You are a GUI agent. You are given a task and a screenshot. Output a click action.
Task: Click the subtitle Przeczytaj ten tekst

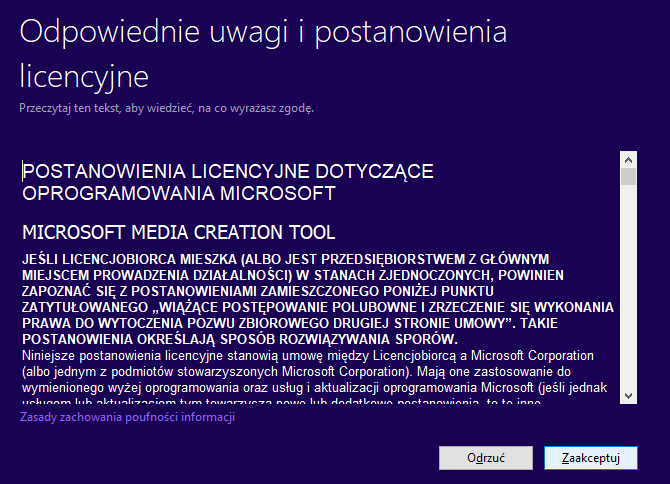pos(167,108)
